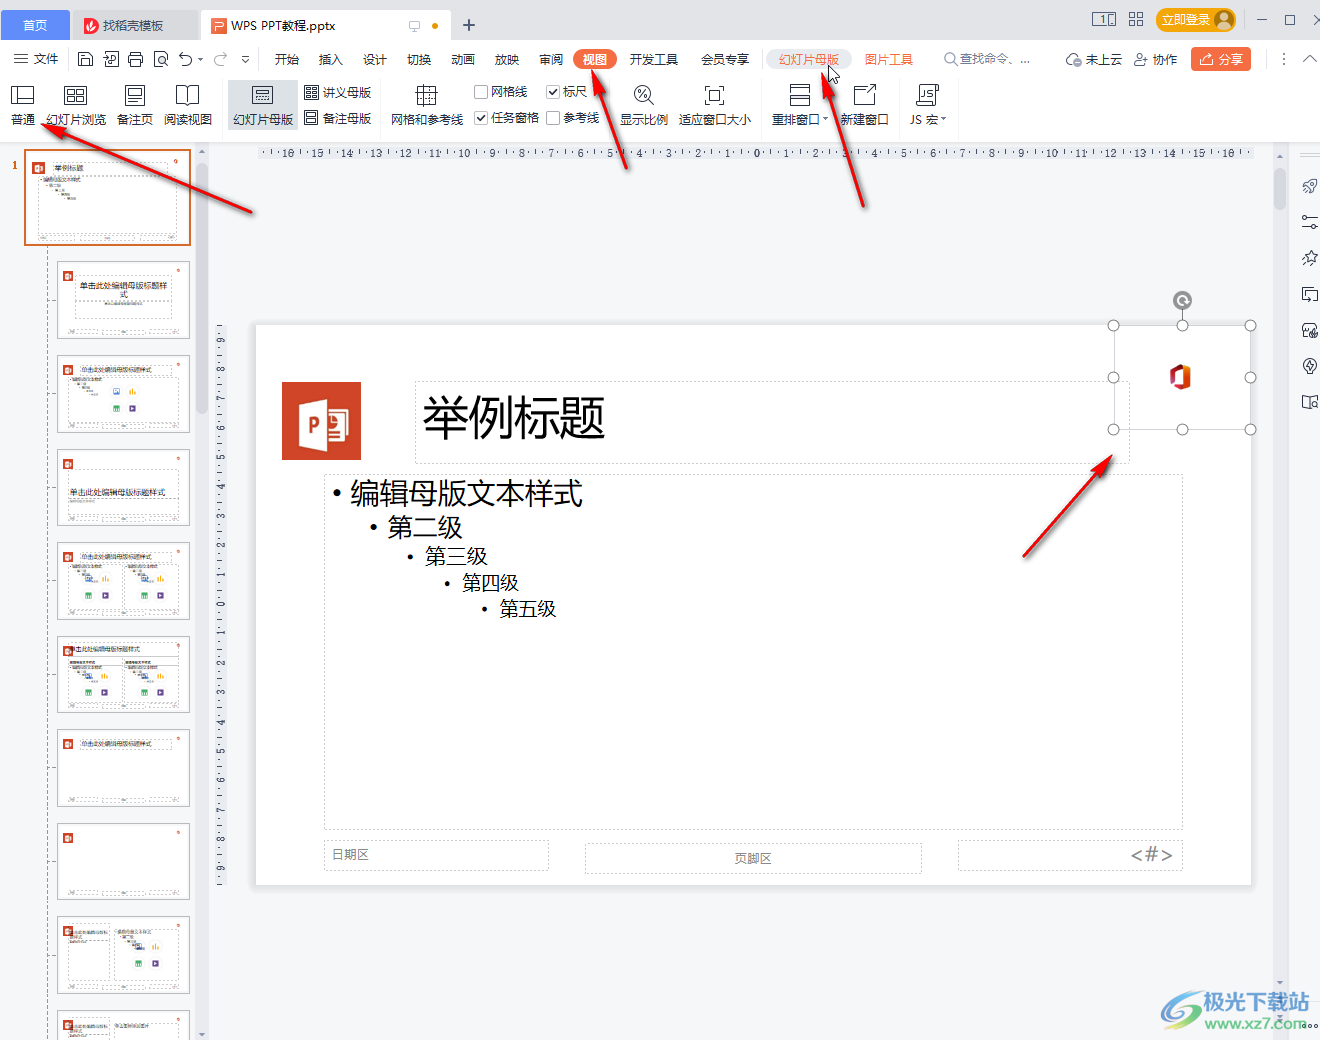Image resolution: width=1320 pixels, height=1040 pixels.
Task: Click the Collaborate (协作) button
Action: (1156, 59)
